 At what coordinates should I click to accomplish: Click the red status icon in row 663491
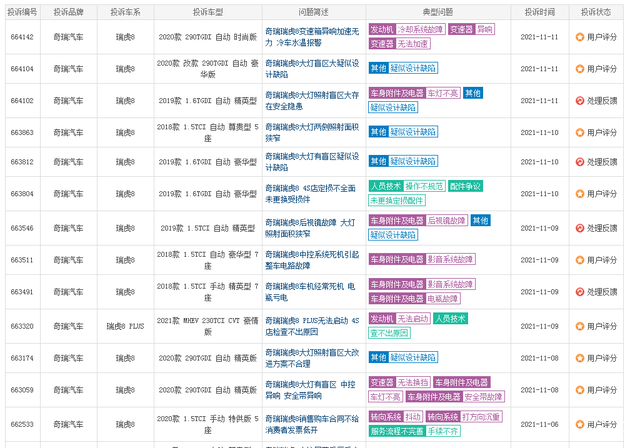[x=580, y=292]
